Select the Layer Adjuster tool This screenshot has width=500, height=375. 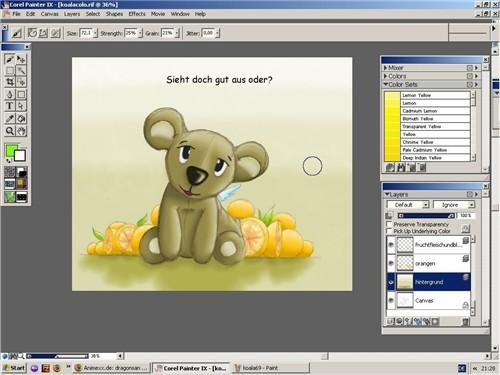[21, 59]
